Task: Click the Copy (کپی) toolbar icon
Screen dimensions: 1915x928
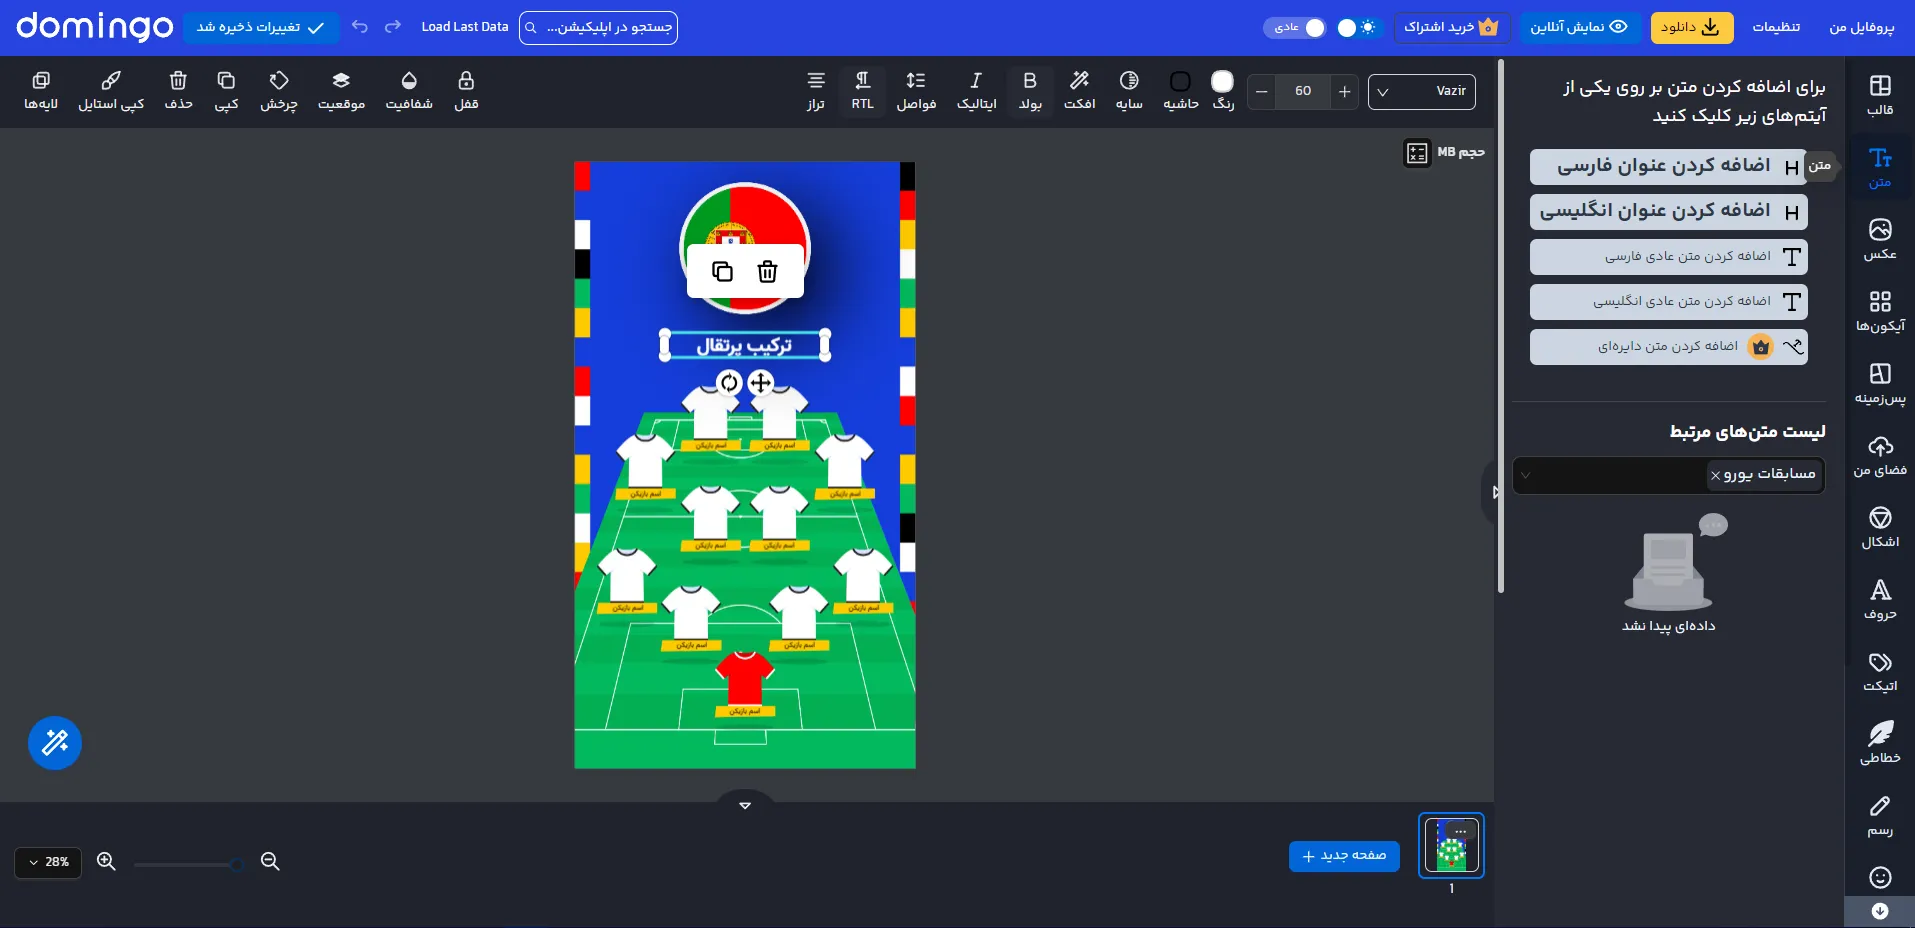Action: click(x=226, y=91)
